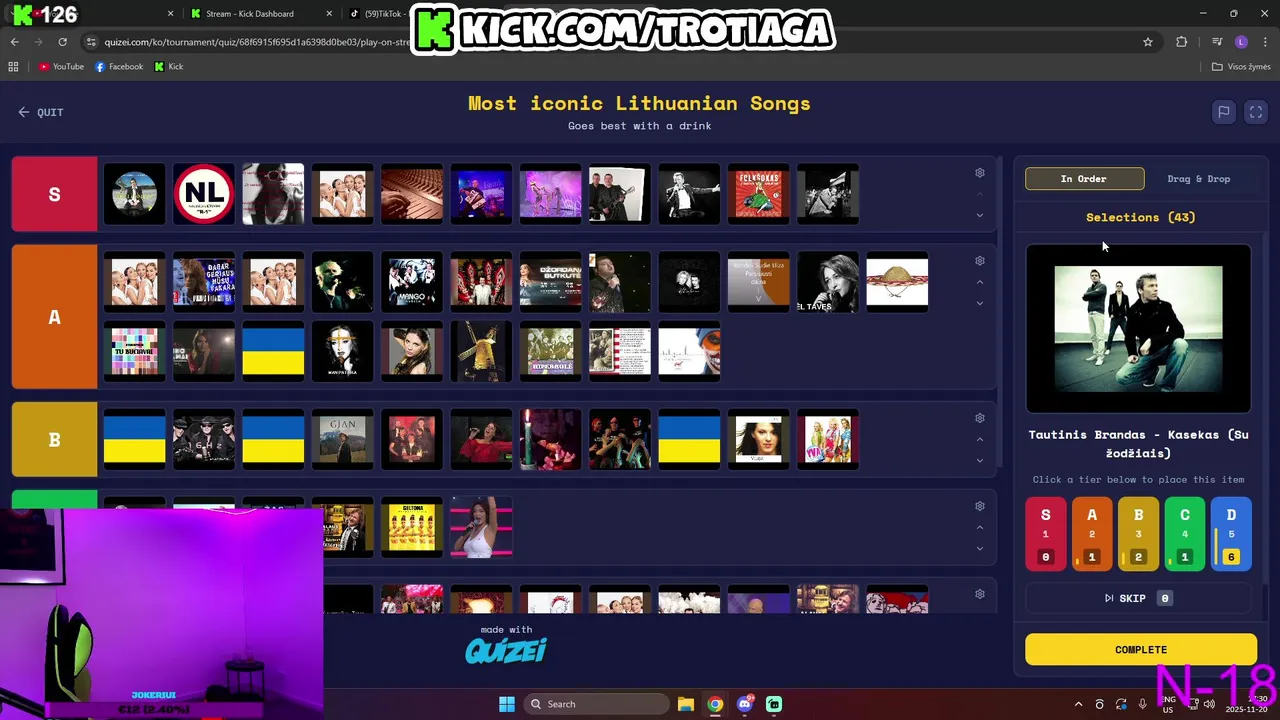Screen dimensions: 1280x720
Task: Open the Windows Start menu
Action: [507, 704]
